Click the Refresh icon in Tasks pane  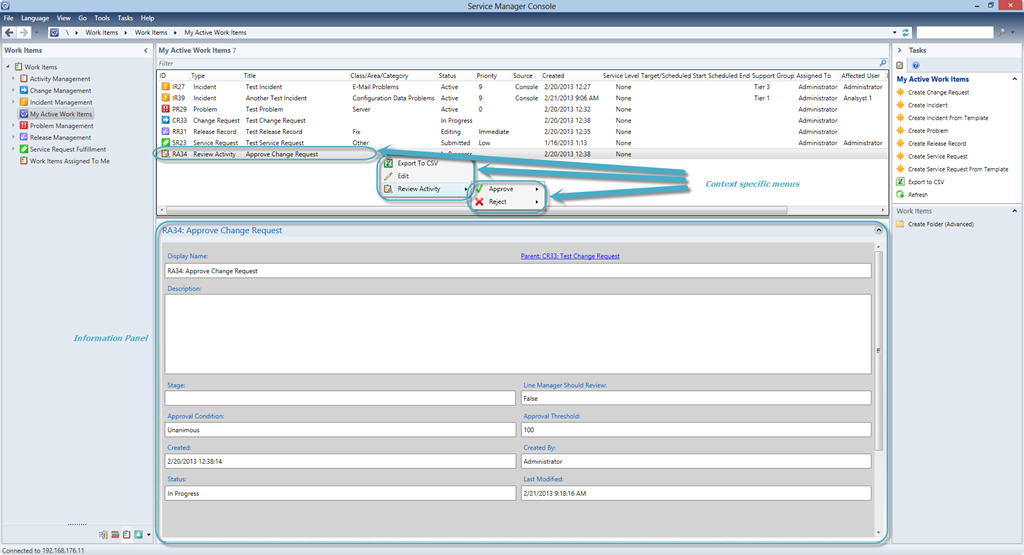[x=900, y=195]
